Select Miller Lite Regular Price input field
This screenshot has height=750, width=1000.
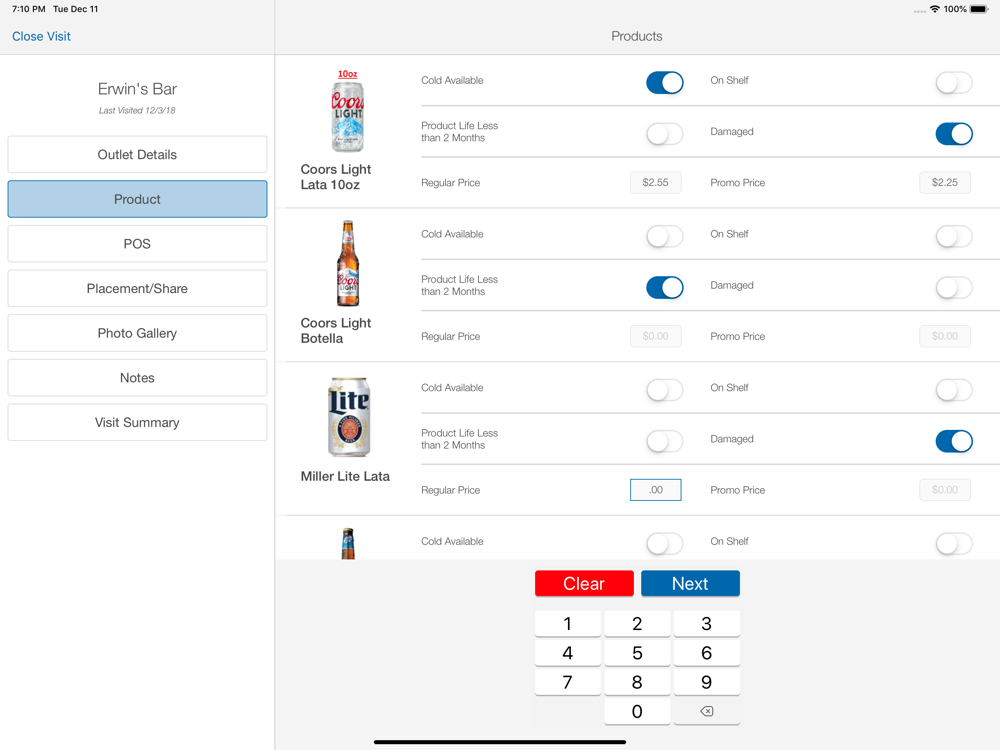pos(655,490)
